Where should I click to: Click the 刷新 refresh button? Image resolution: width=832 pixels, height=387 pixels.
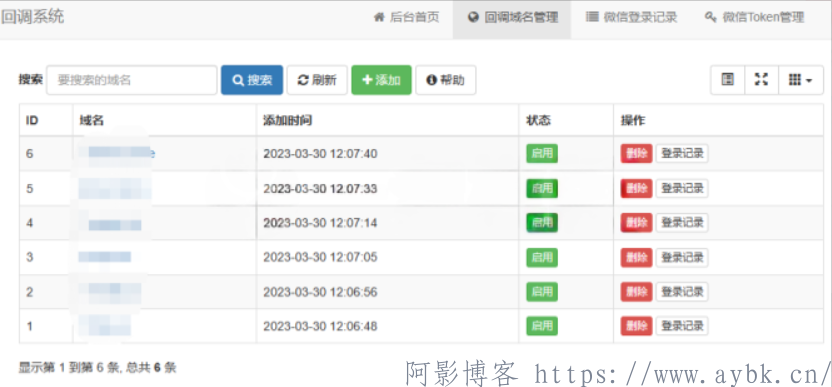pos(317,80)
